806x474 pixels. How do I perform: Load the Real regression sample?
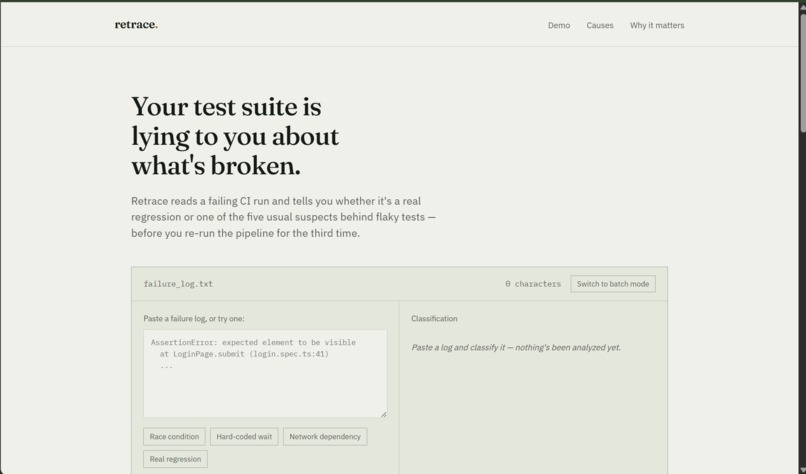175,459
